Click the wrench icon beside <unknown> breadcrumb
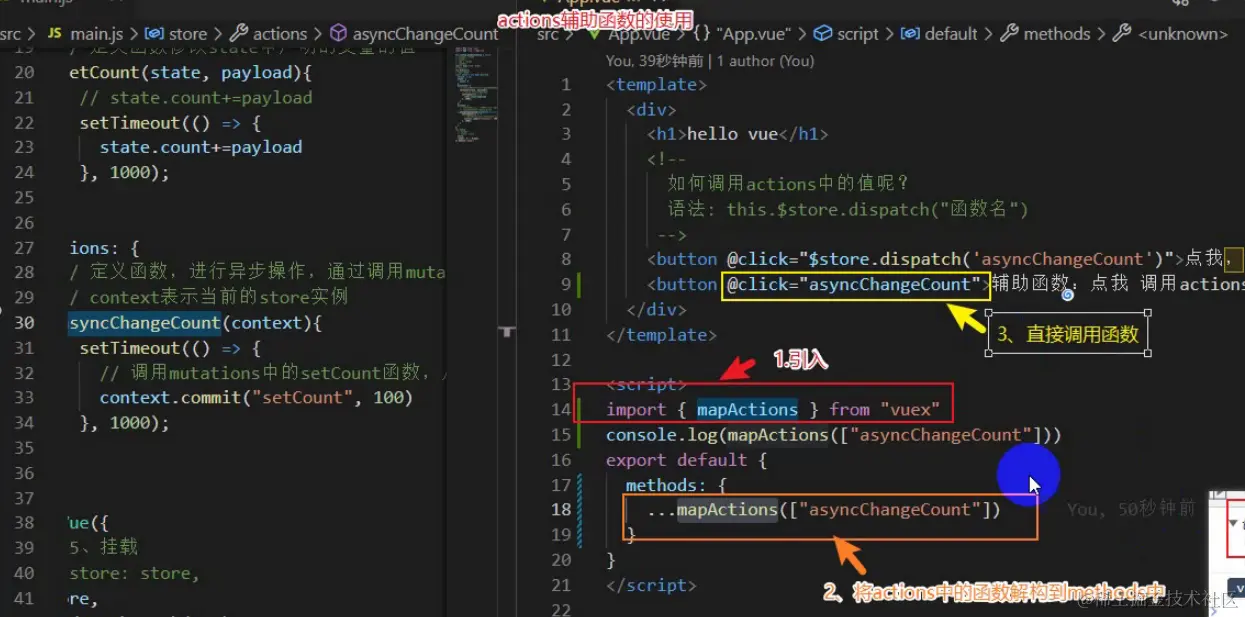 [1122, 34]
